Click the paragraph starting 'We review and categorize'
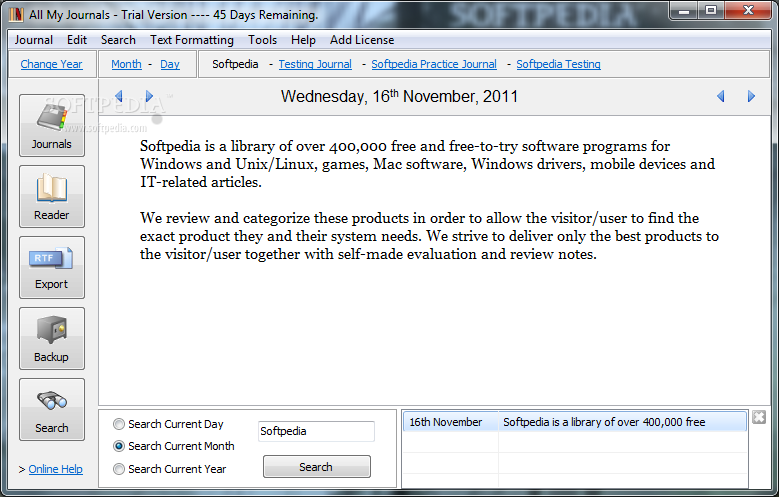Screen dimensions: 779x497 (x=429, y=236)
